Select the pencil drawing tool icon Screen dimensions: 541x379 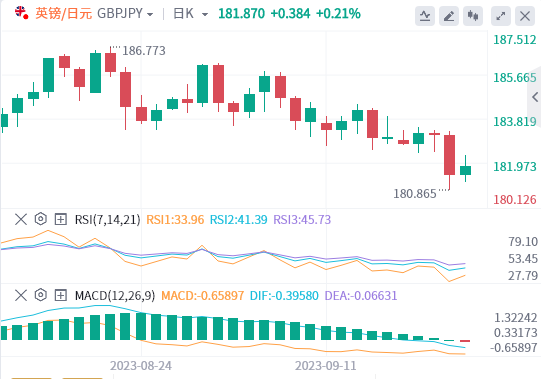coord(449,16)
